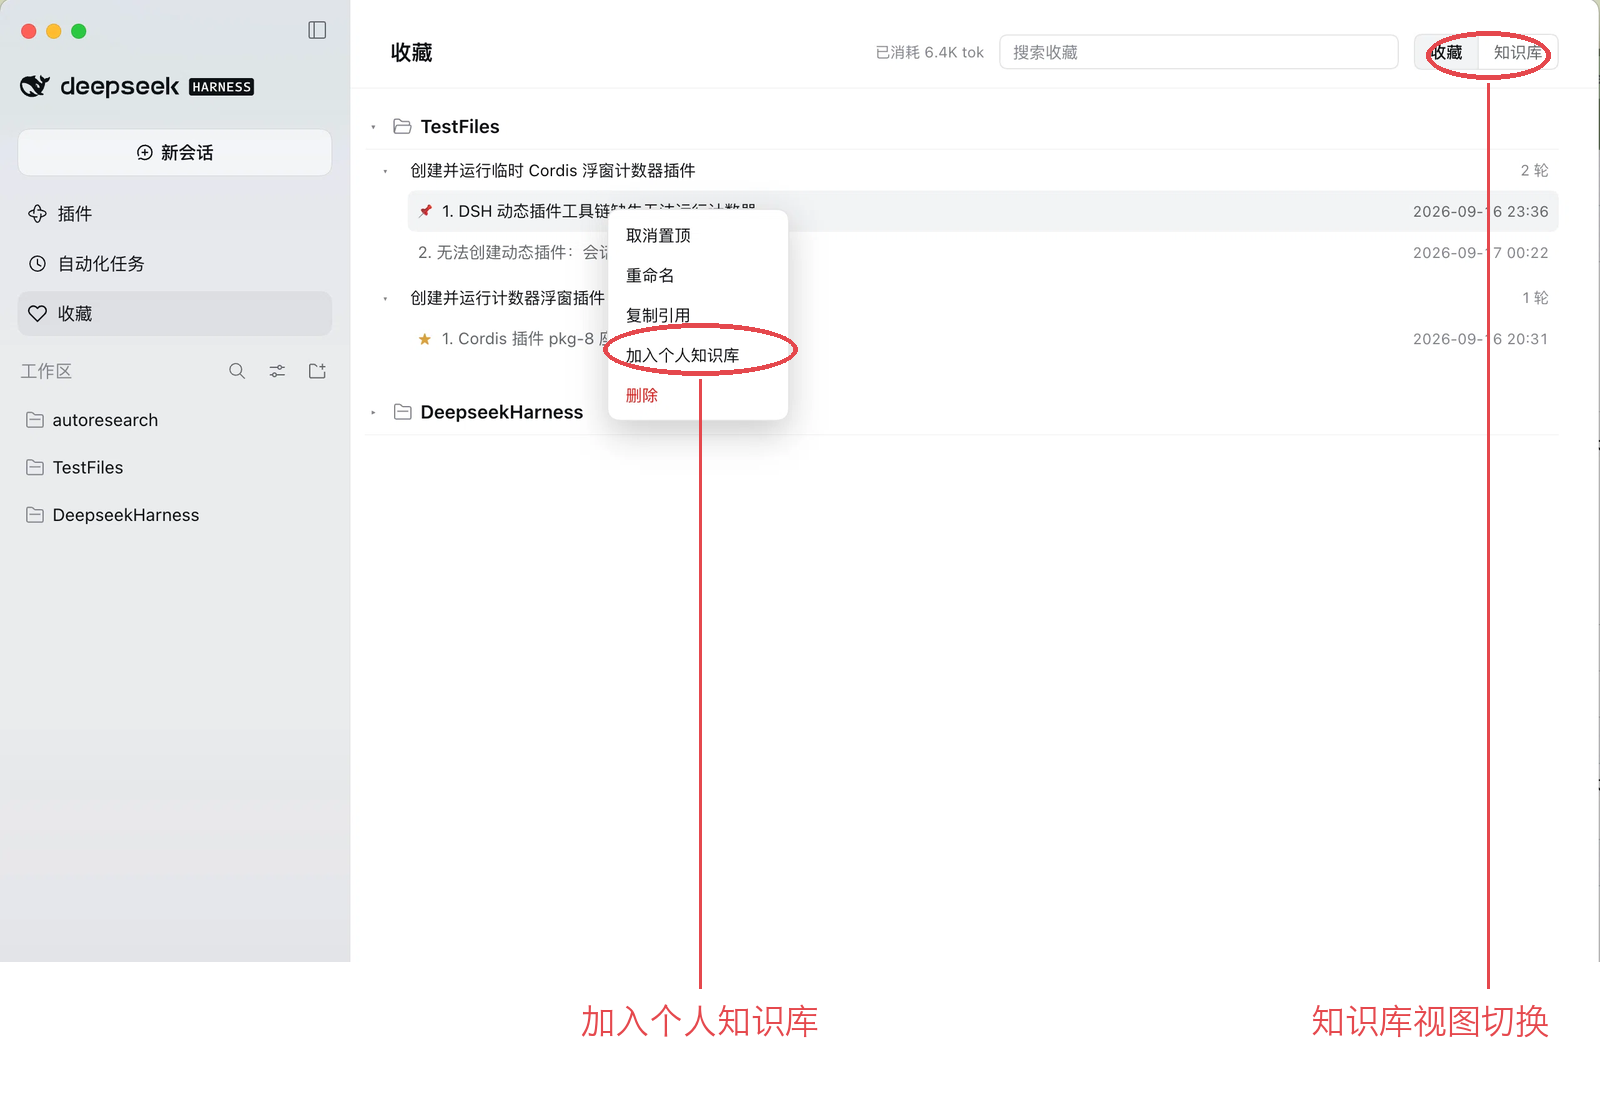Toggle the sidebar panel icon

click(317, 30)
